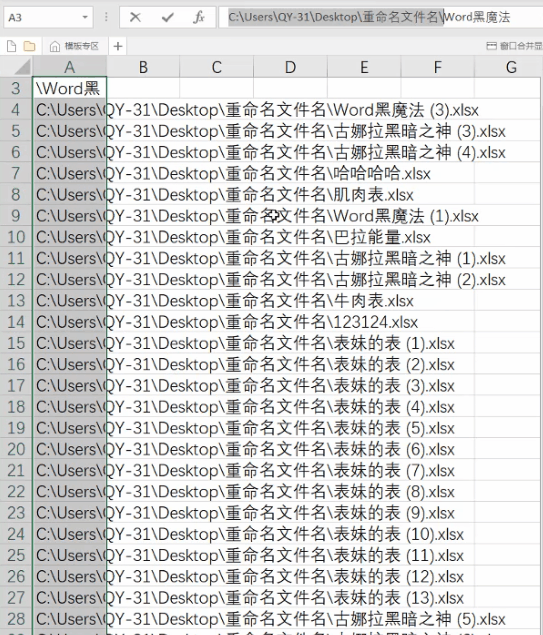Select cell with 巴拉能量.xlsx path
The width and height of the screenshot is (543, 635).
pos(70,237)
